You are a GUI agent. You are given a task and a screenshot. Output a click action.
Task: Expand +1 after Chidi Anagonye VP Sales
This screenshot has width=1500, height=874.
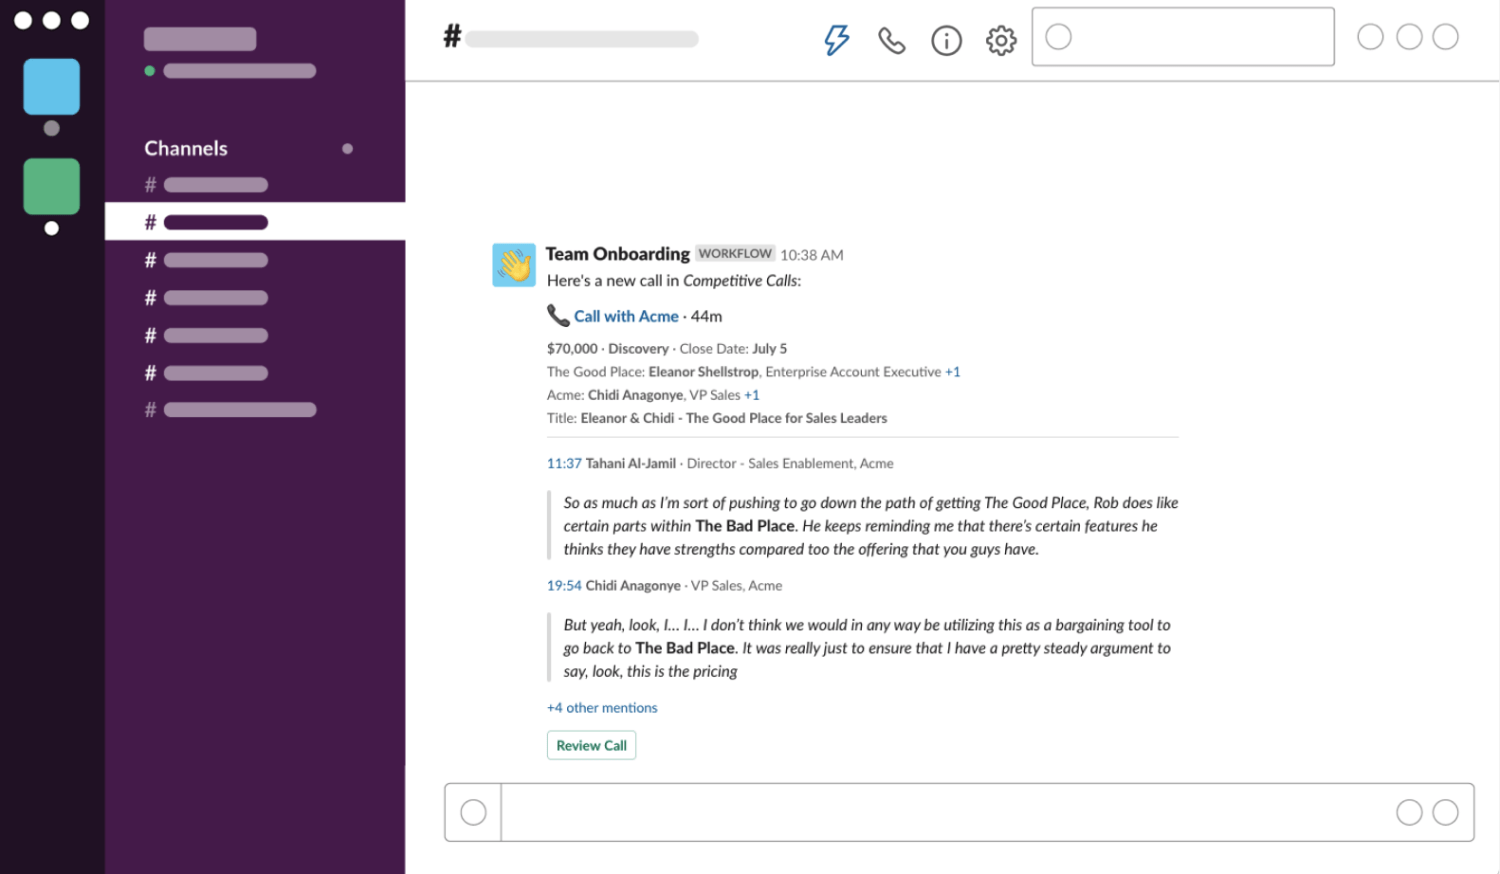tap(751, 395)
